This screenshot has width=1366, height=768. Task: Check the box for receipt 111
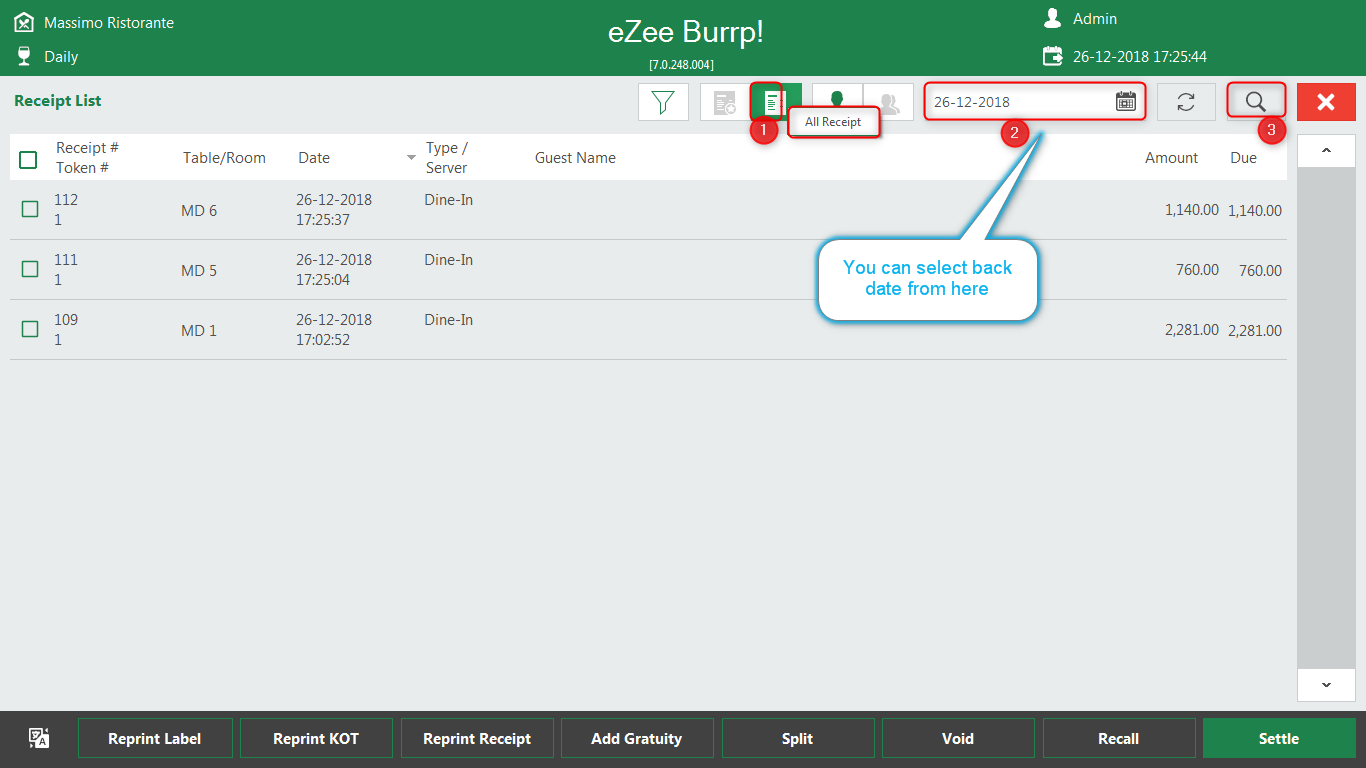point(30,269)
